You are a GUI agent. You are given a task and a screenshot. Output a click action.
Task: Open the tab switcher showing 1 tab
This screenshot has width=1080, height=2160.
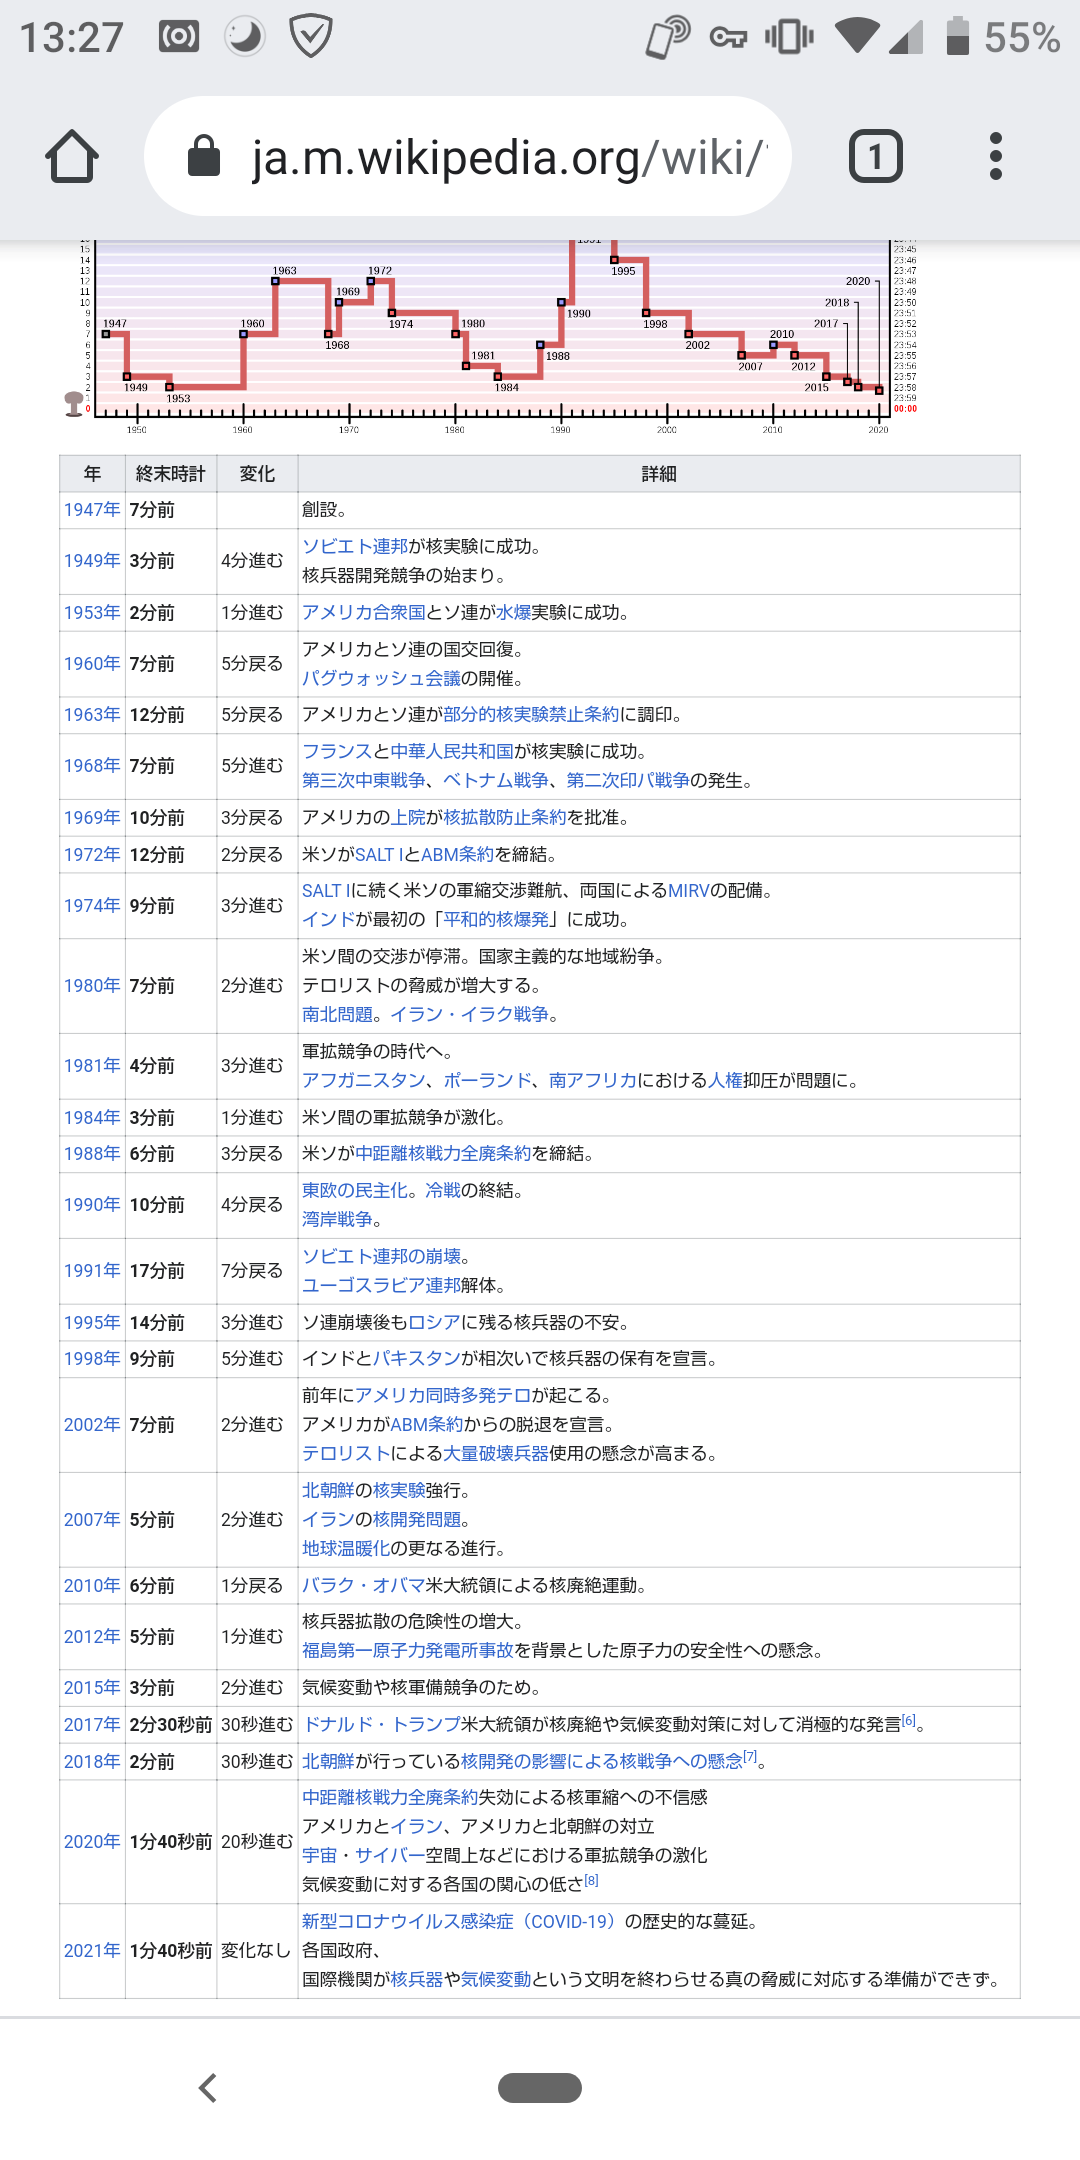point(876,157)
